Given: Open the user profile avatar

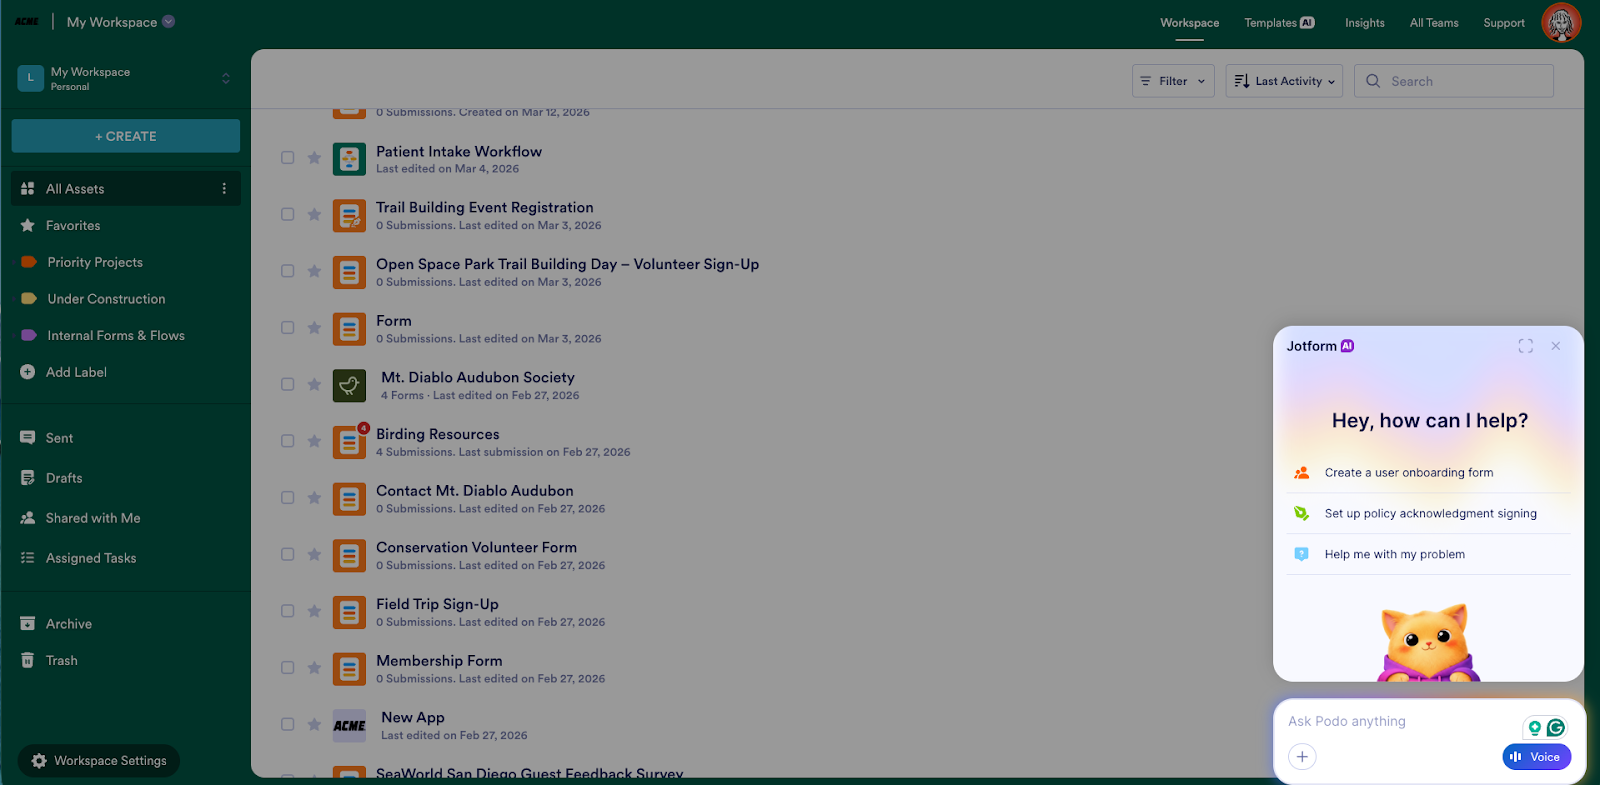Looking at the screenshot, I should [x=1561, y=22].
